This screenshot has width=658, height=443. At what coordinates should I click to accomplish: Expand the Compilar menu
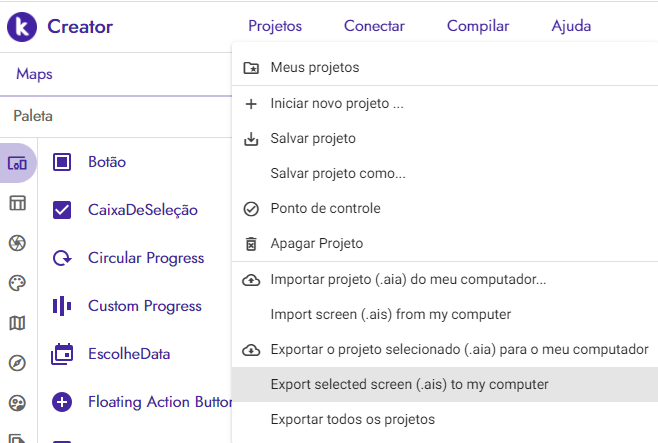478,26
